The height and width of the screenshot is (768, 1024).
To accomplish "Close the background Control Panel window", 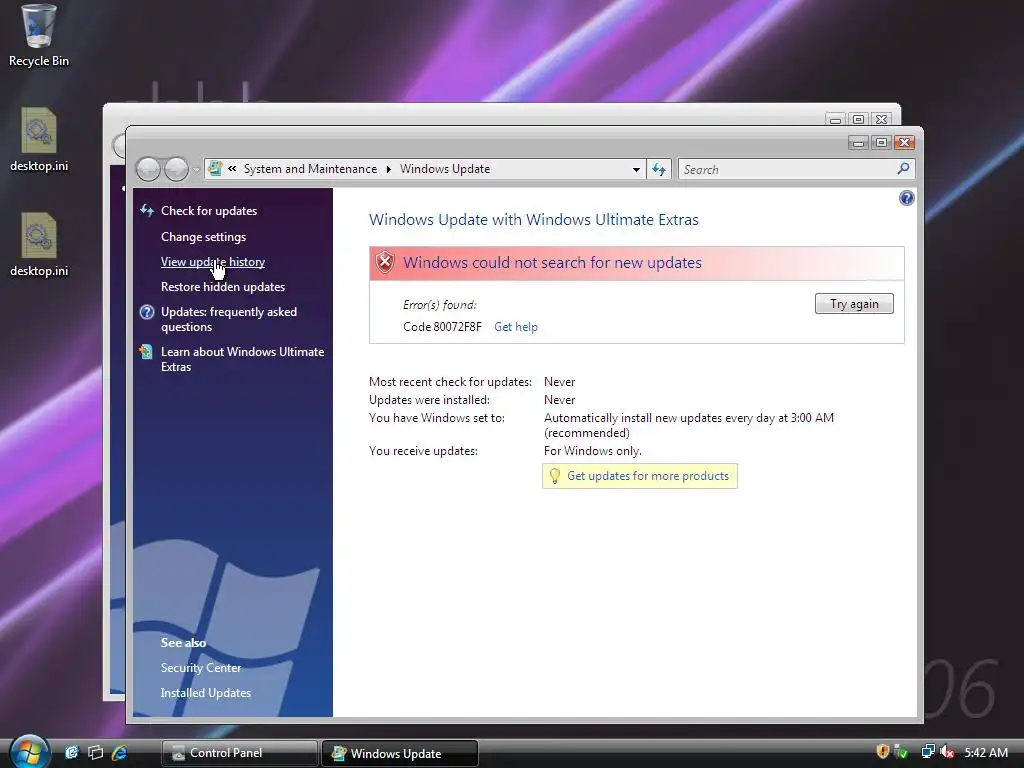I will click(x=881, y=119).
